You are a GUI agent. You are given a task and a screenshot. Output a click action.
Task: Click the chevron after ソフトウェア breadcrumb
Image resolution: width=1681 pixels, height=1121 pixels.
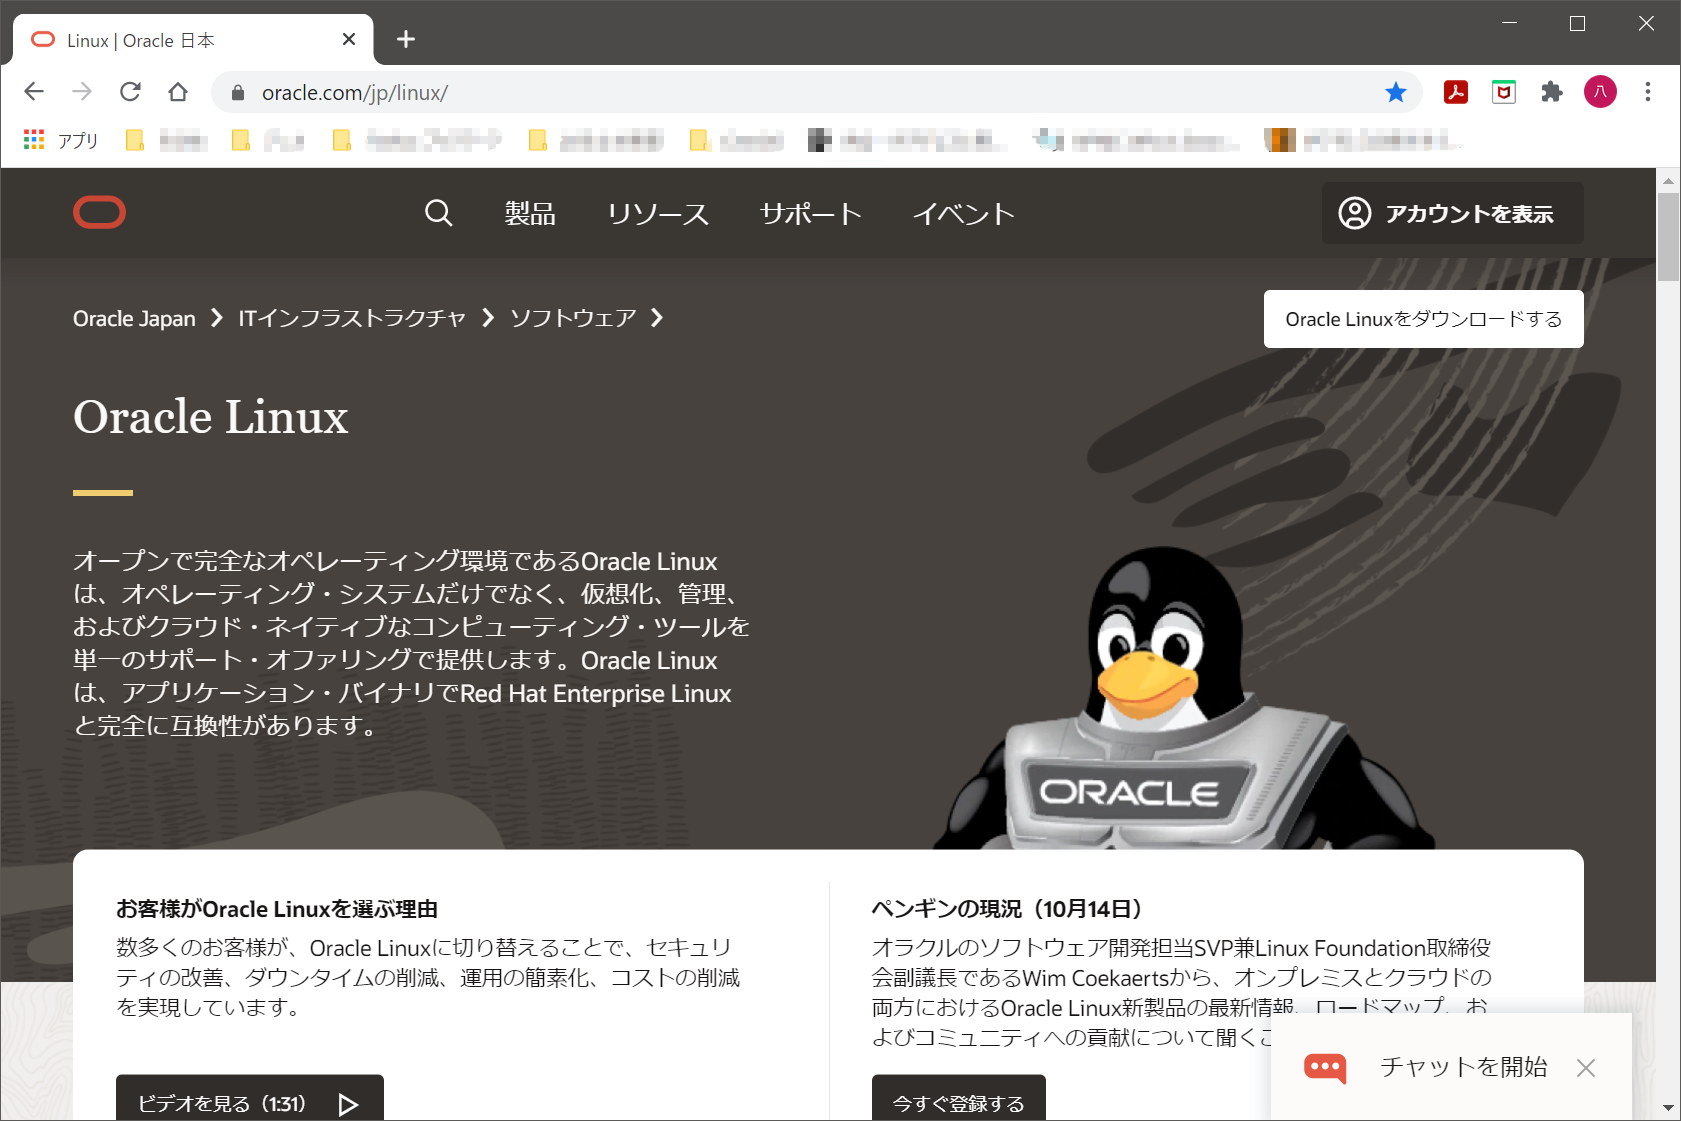tap(657, 318)
